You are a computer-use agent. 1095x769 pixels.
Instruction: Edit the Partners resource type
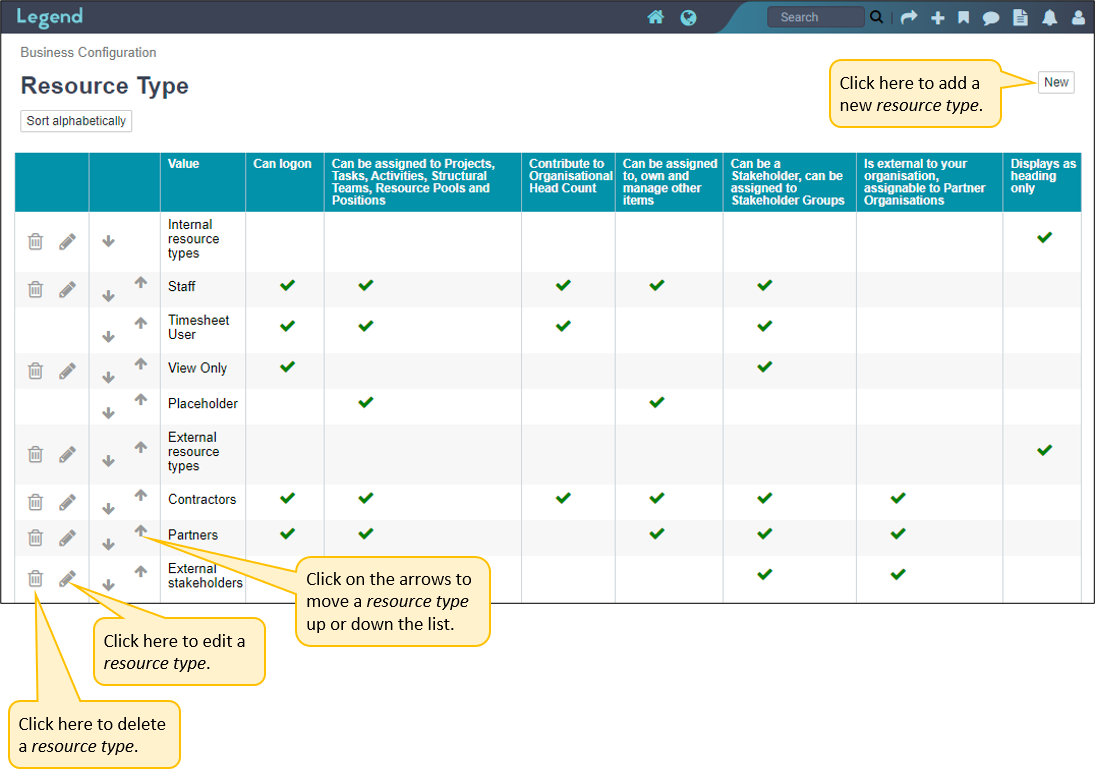coord(67,538)
